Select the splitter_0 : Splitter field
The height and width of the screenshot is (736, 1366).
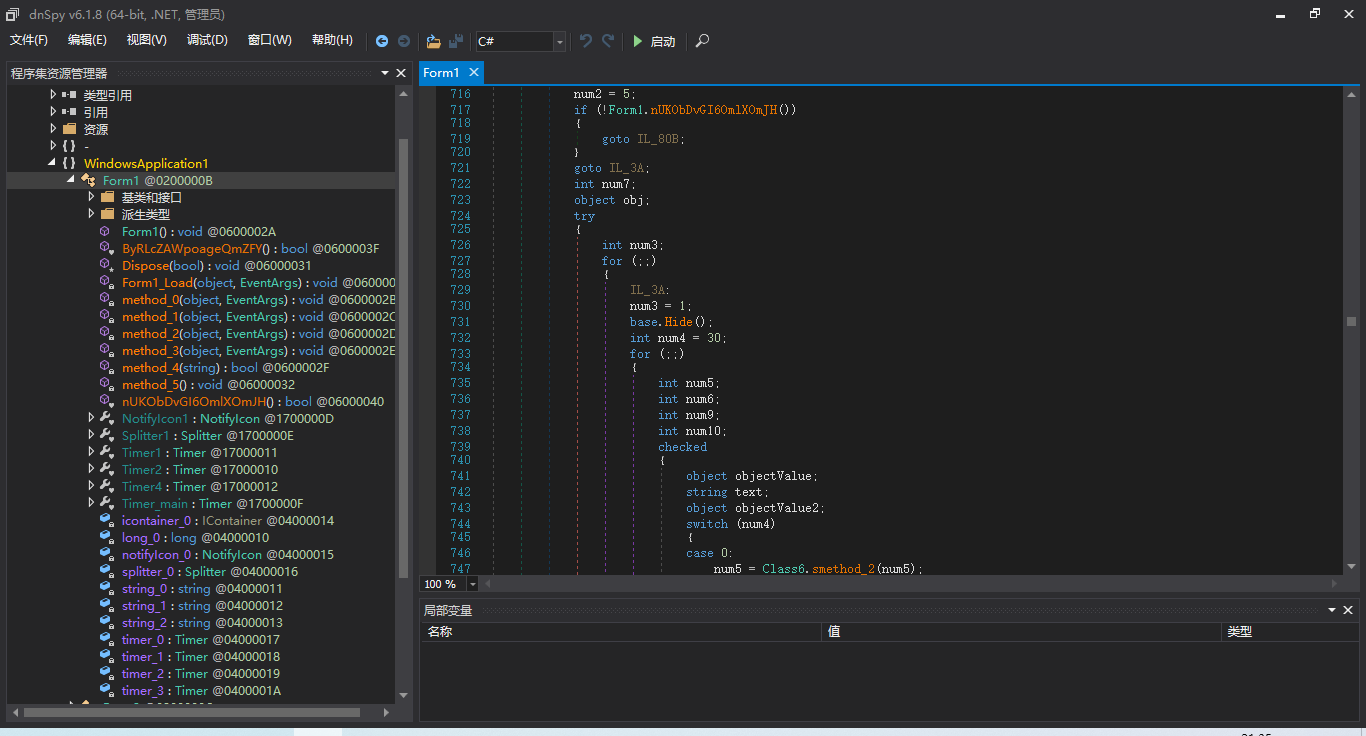pos(210,571)
